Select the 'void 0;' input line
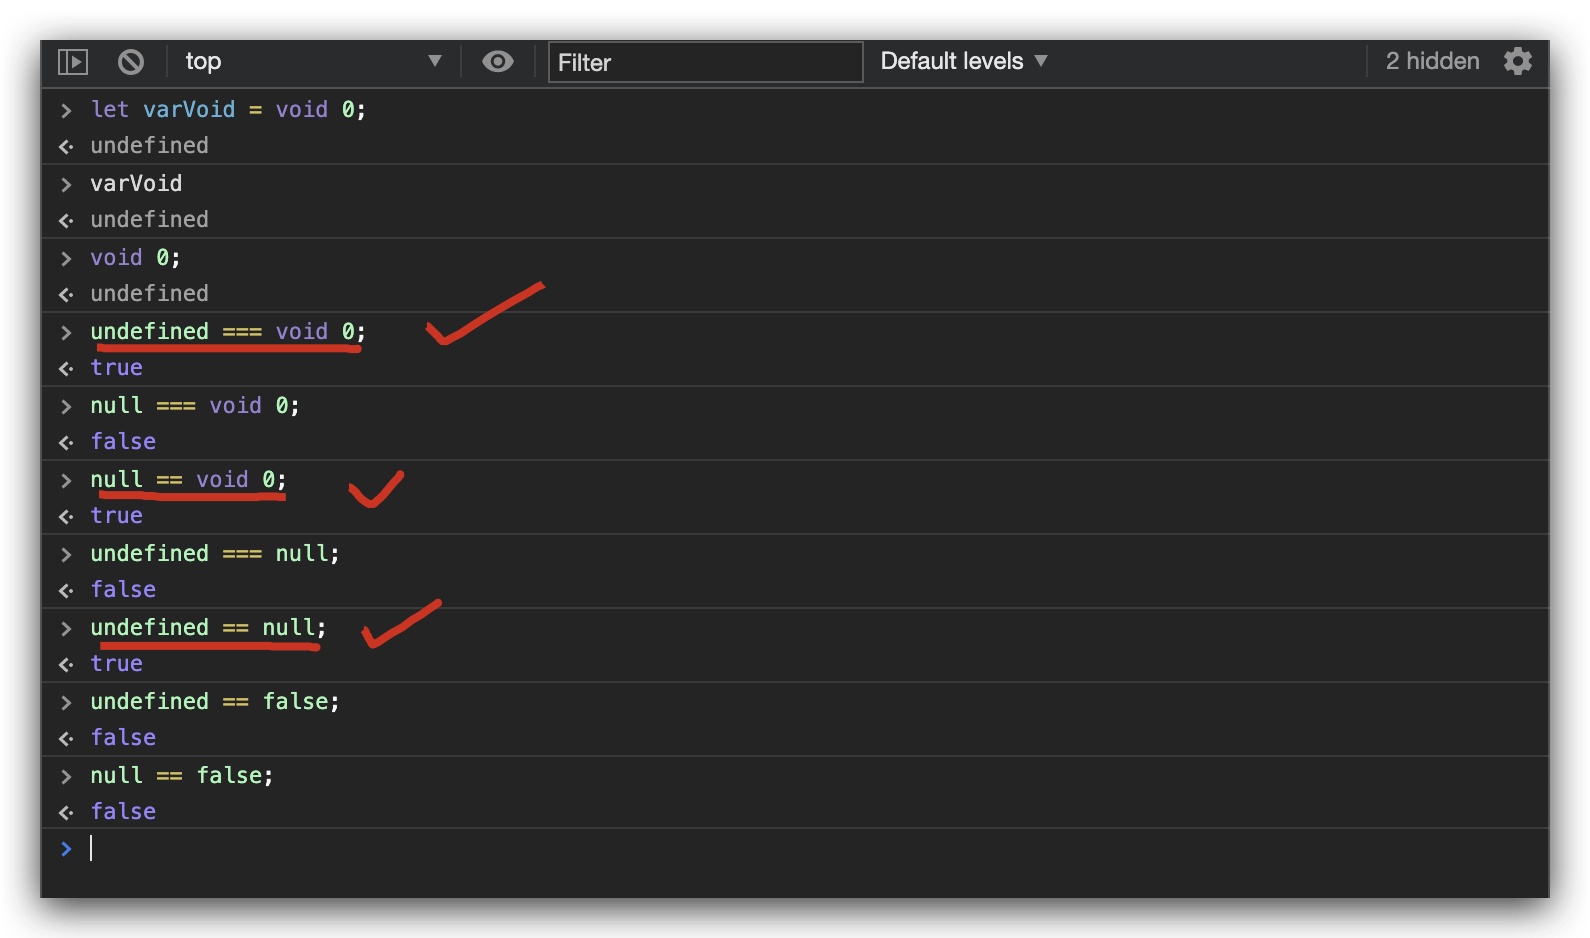The width and height of the screenshot is (1590, 938). tap(135, 258)
